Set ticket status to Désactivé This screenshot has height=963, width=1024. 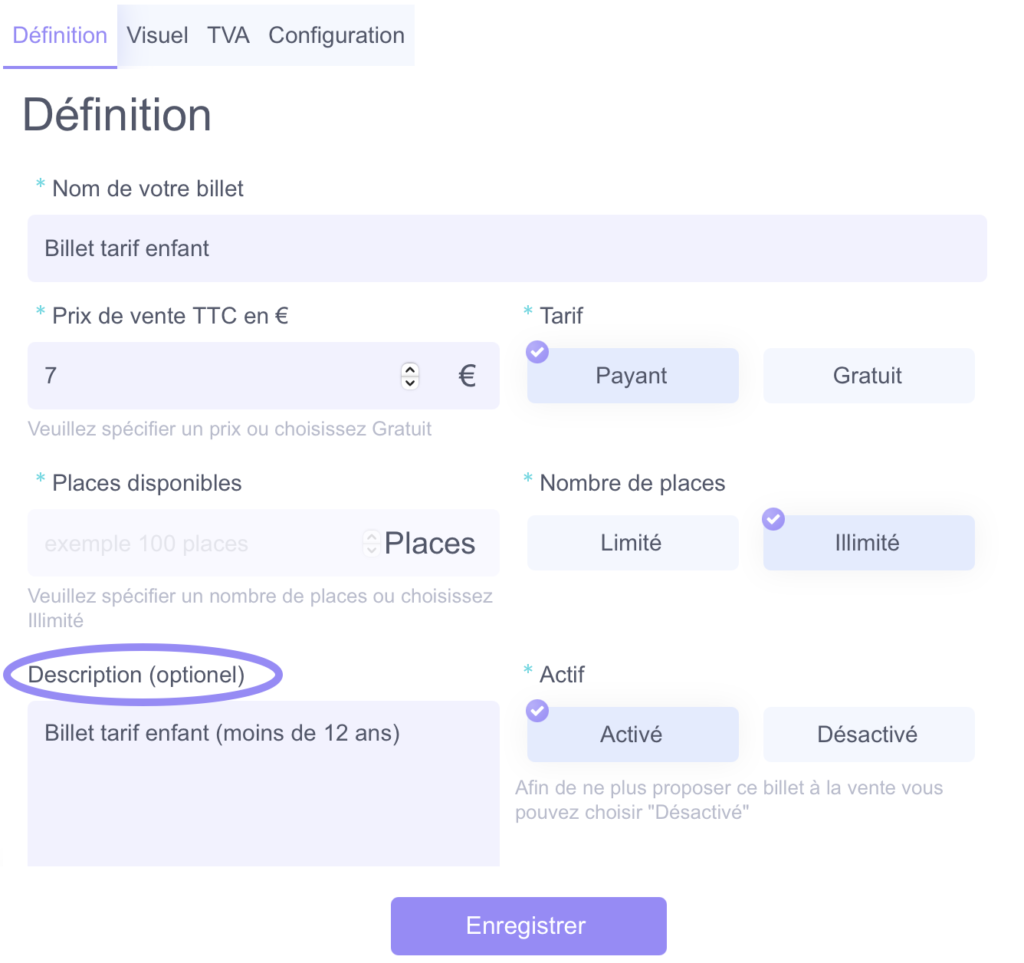point(869,734)
